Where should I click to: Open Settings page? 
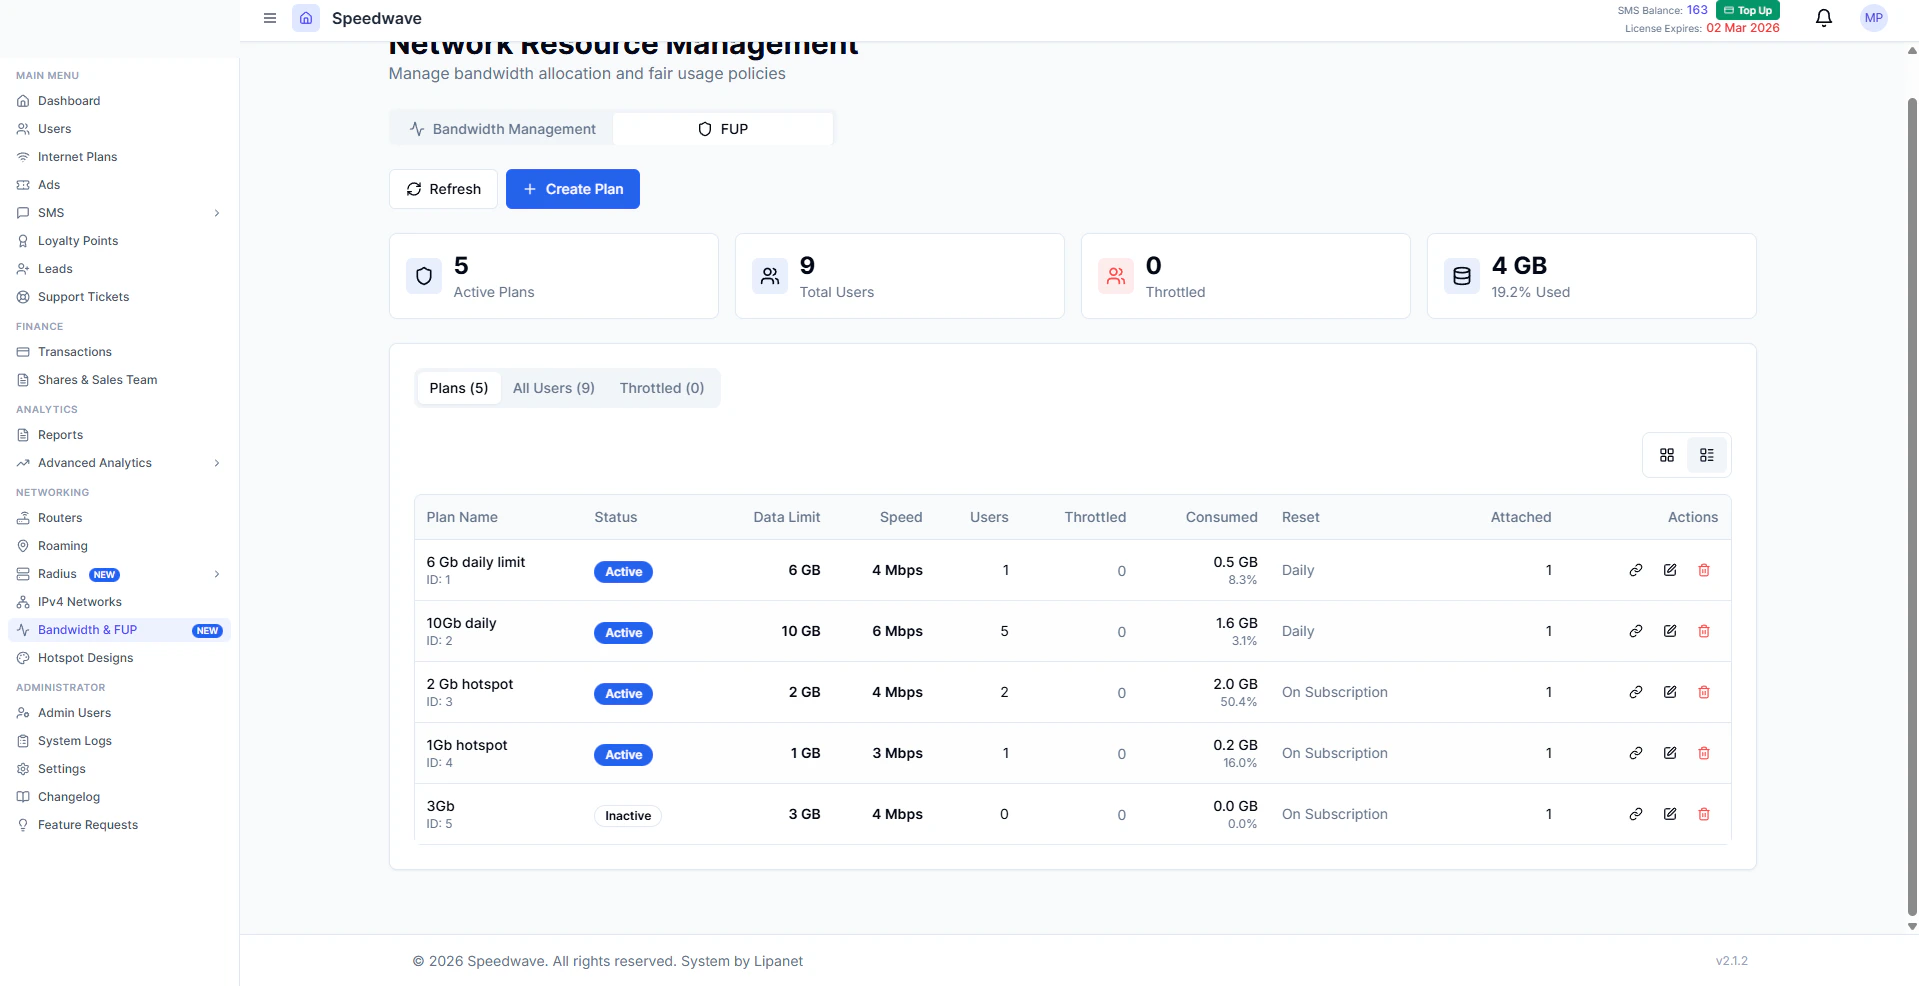(120, 769)
